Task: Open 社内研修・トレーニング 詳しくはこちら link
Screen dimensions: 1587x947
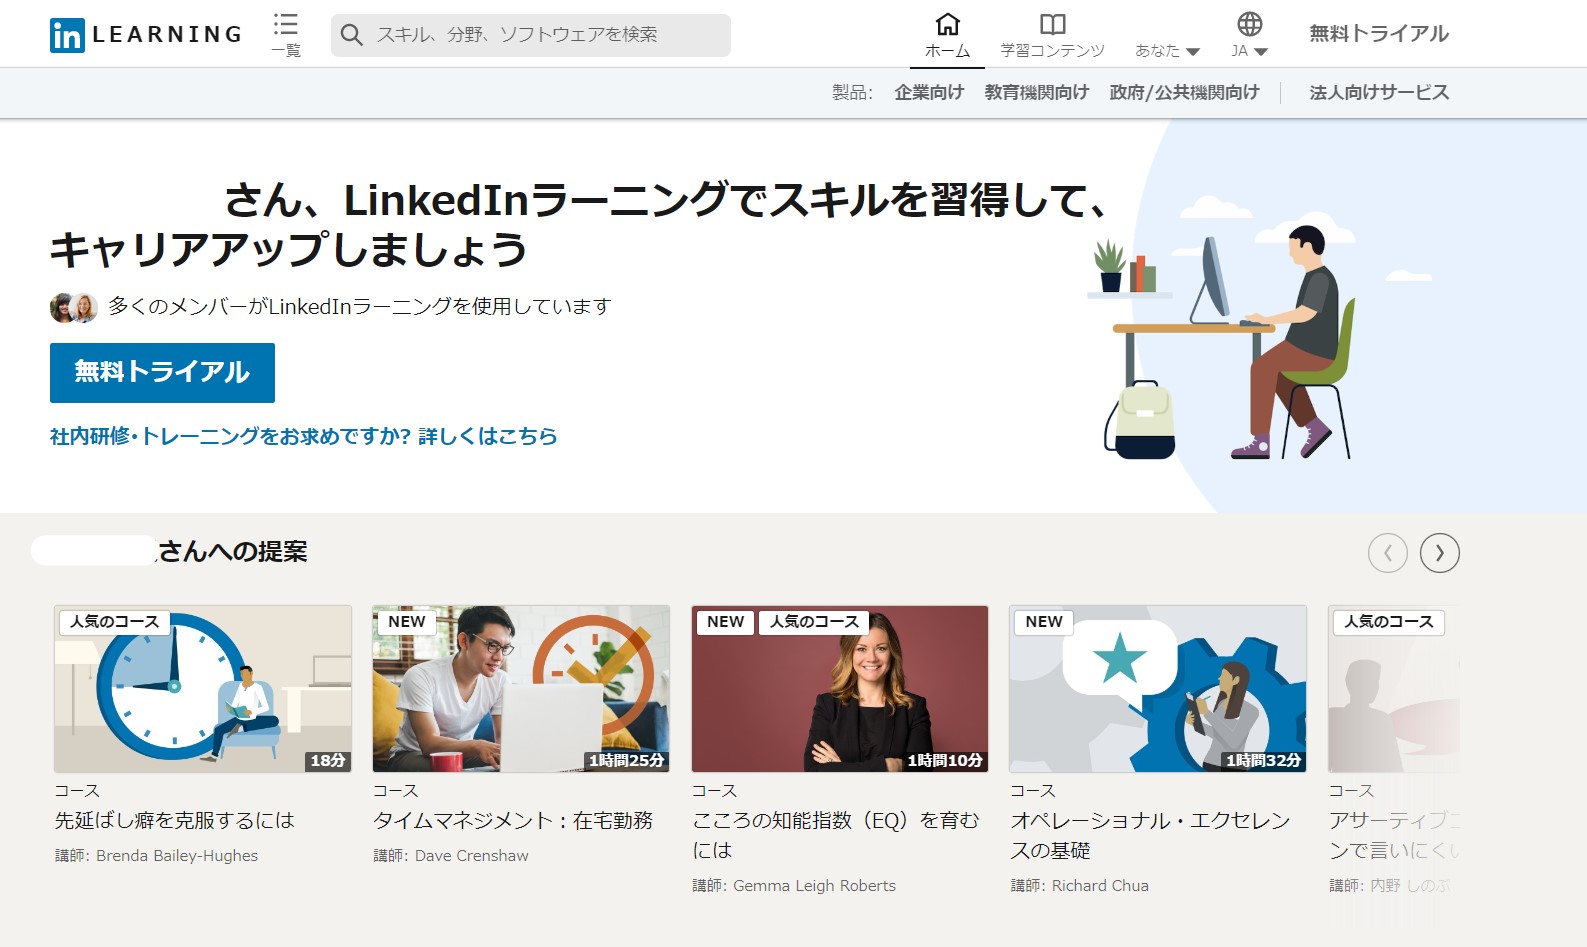Action: (x=303, y=436)
